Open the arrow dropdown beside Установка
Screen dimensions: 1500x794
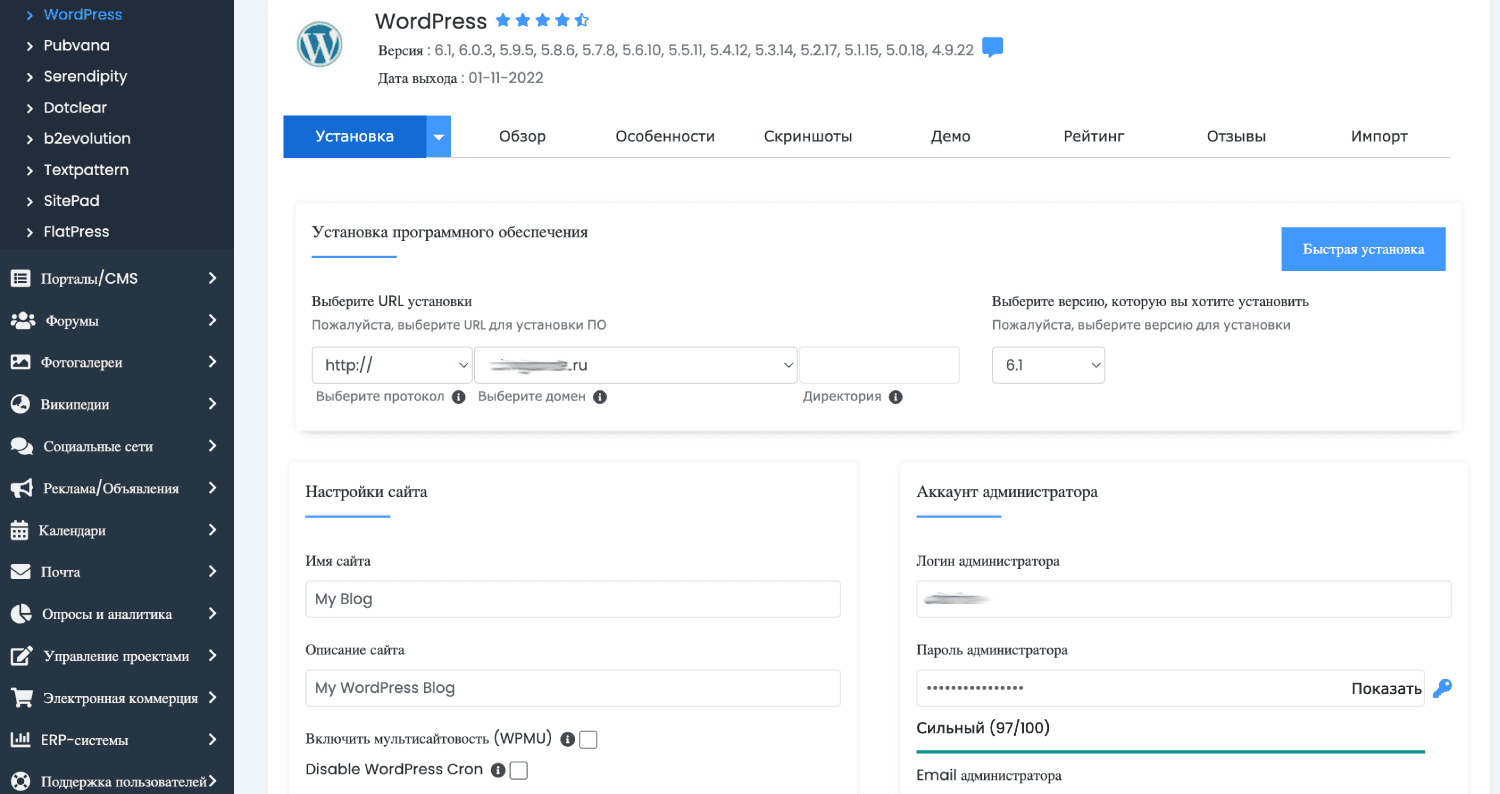439,137
